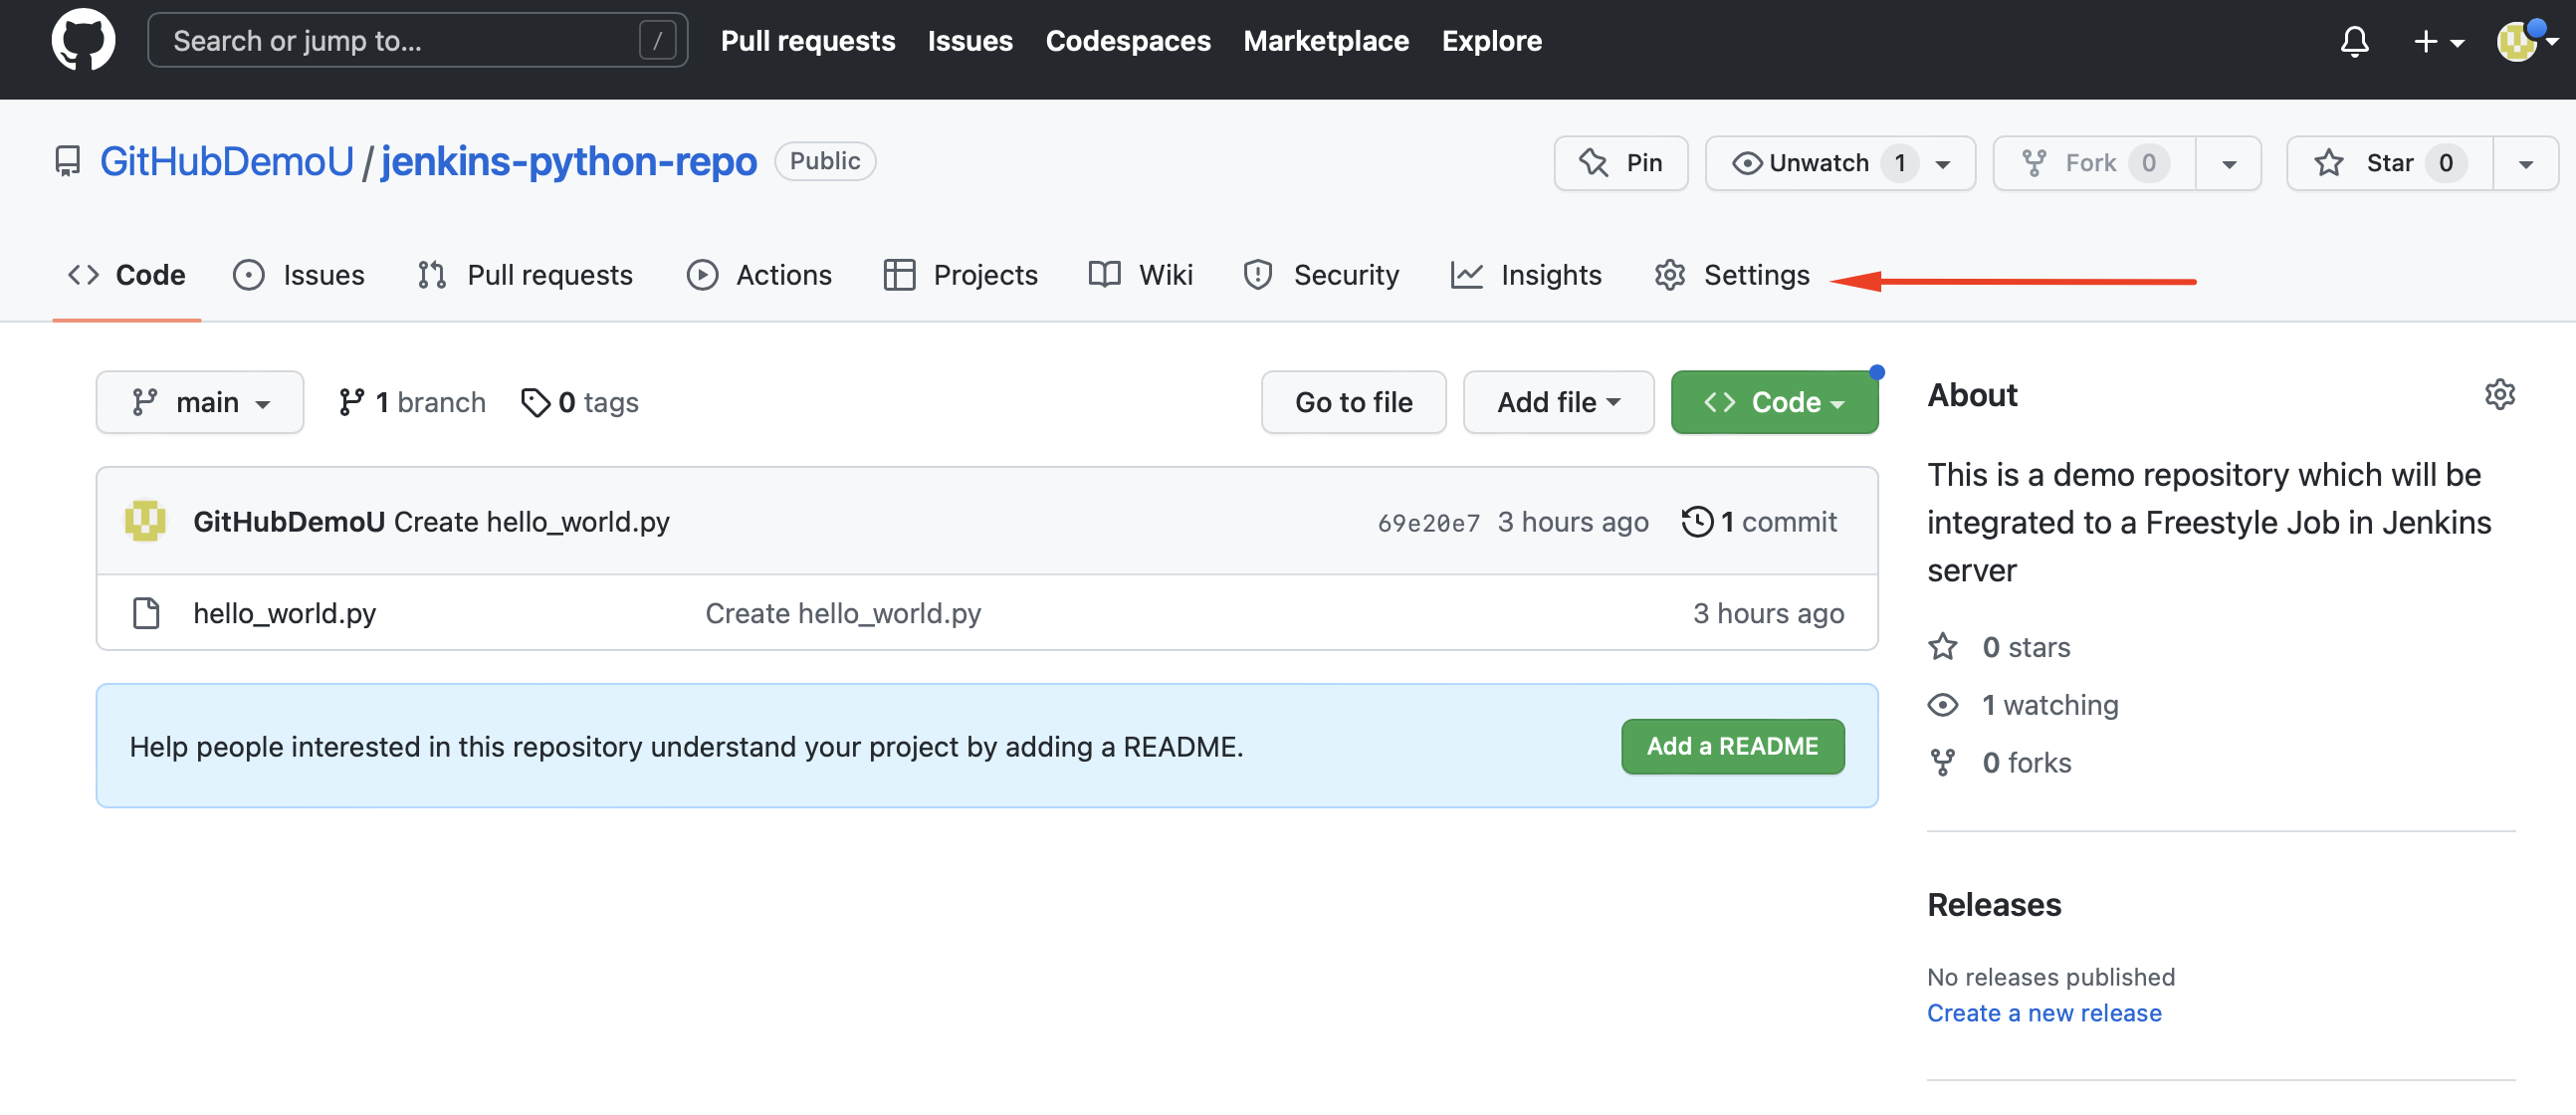Screen dimensions: 2576x1115
Task: Open the green Code clone dropdown
Action: 1774,402
